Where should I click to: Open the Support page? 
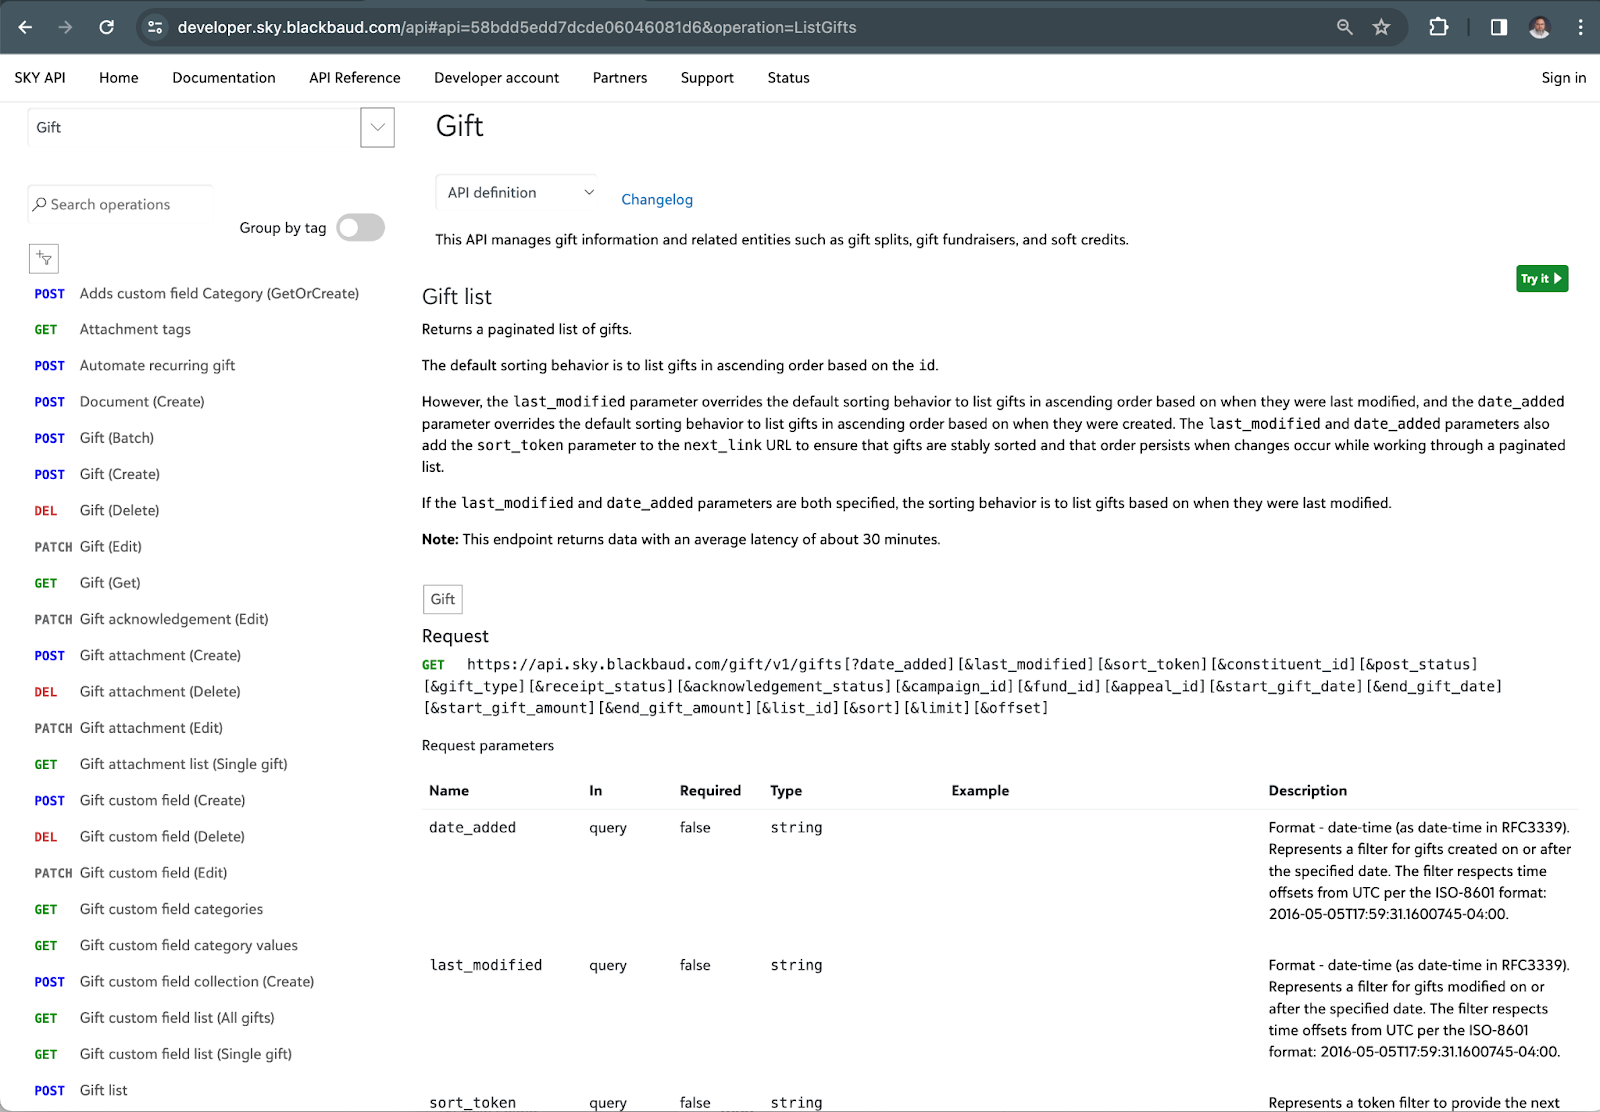[x=707, y=77]
